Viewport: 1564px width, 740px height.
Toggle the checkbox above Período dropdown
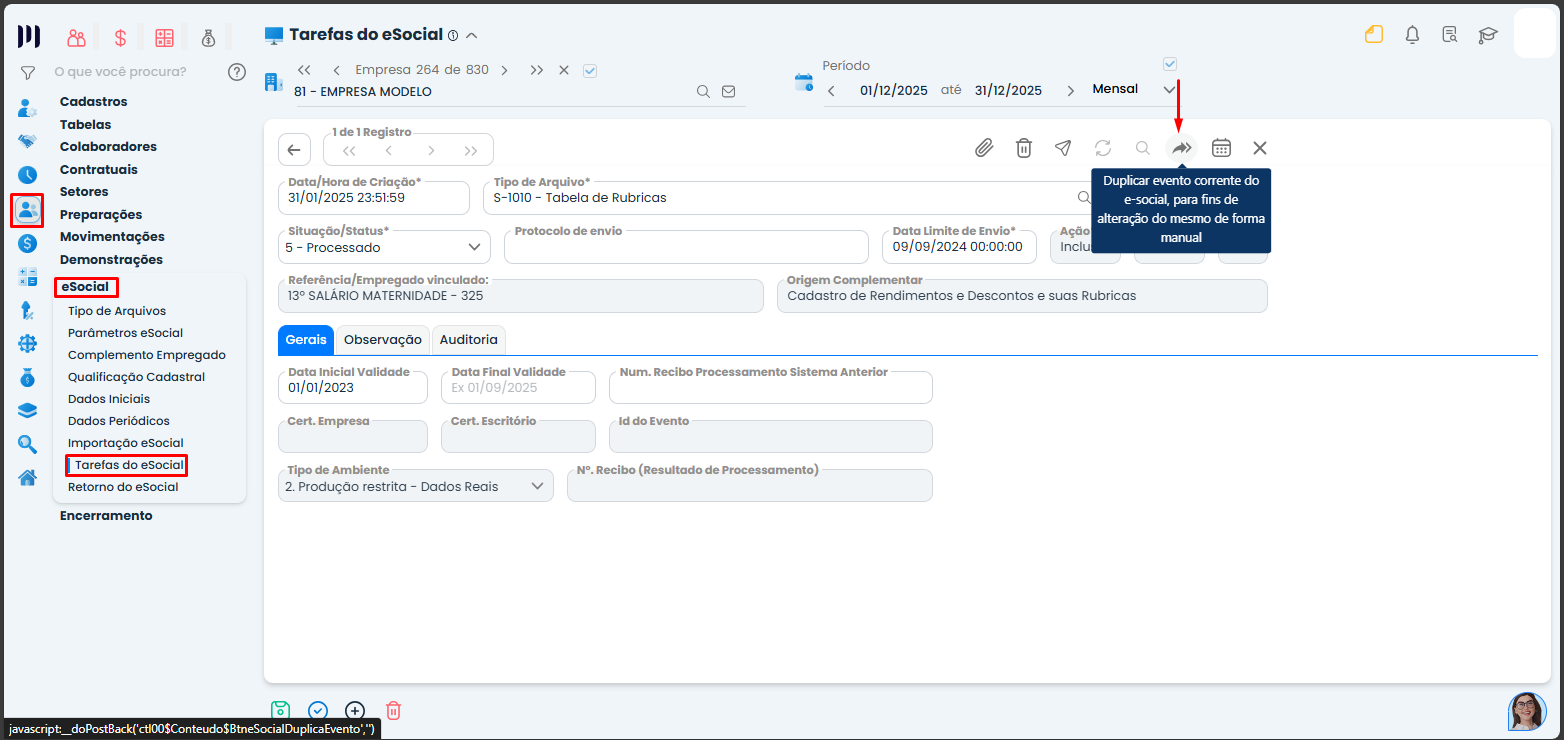(x=1170, y=64)
